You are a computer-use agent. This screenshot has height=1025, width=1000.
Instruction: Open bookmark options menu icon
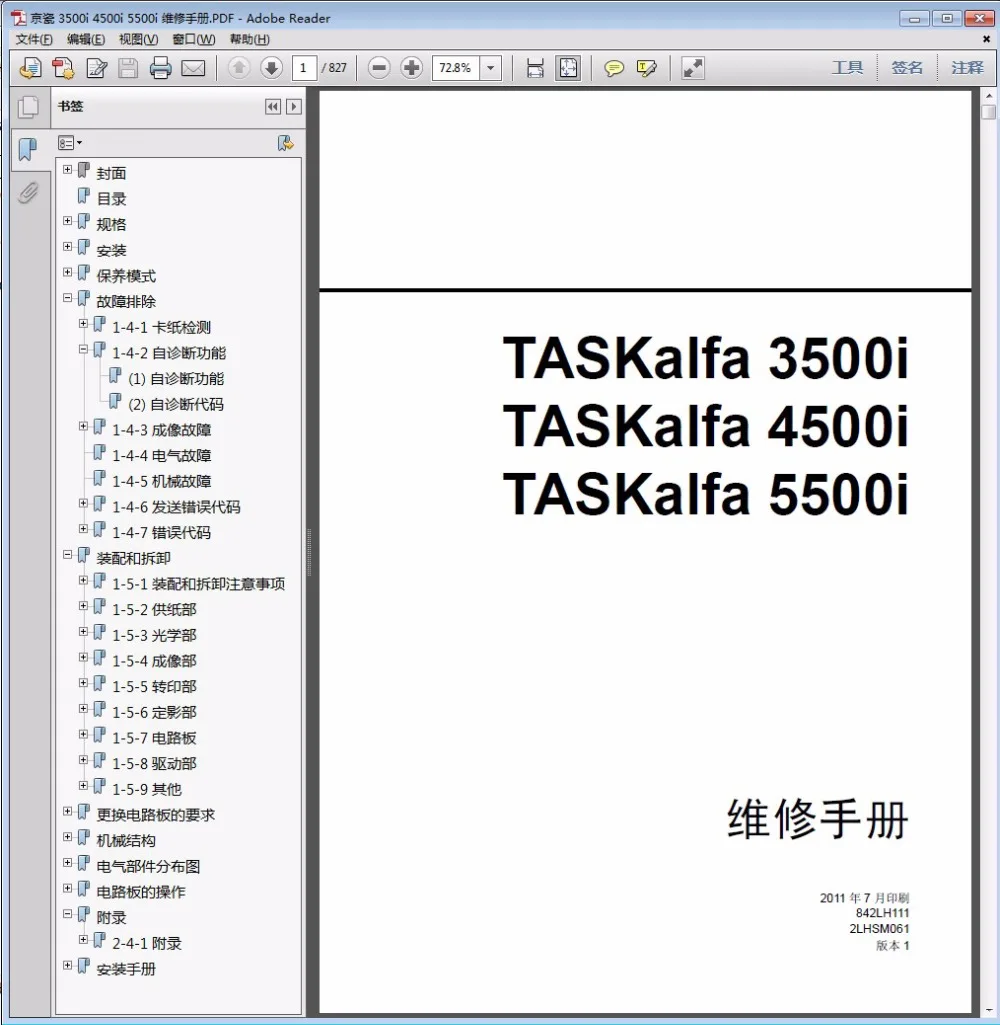(69, 143)
